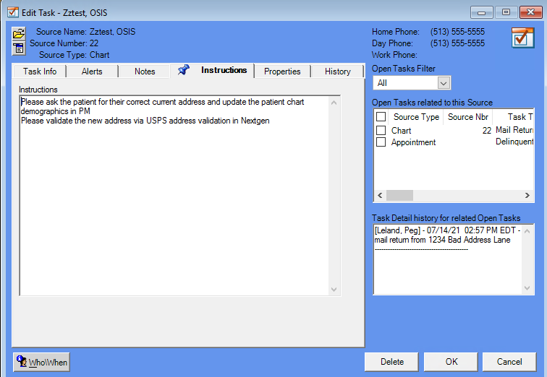The width and height of the screenshot is (547, 377).
Task: Close the Edit Task window
Action: [530, 13]
